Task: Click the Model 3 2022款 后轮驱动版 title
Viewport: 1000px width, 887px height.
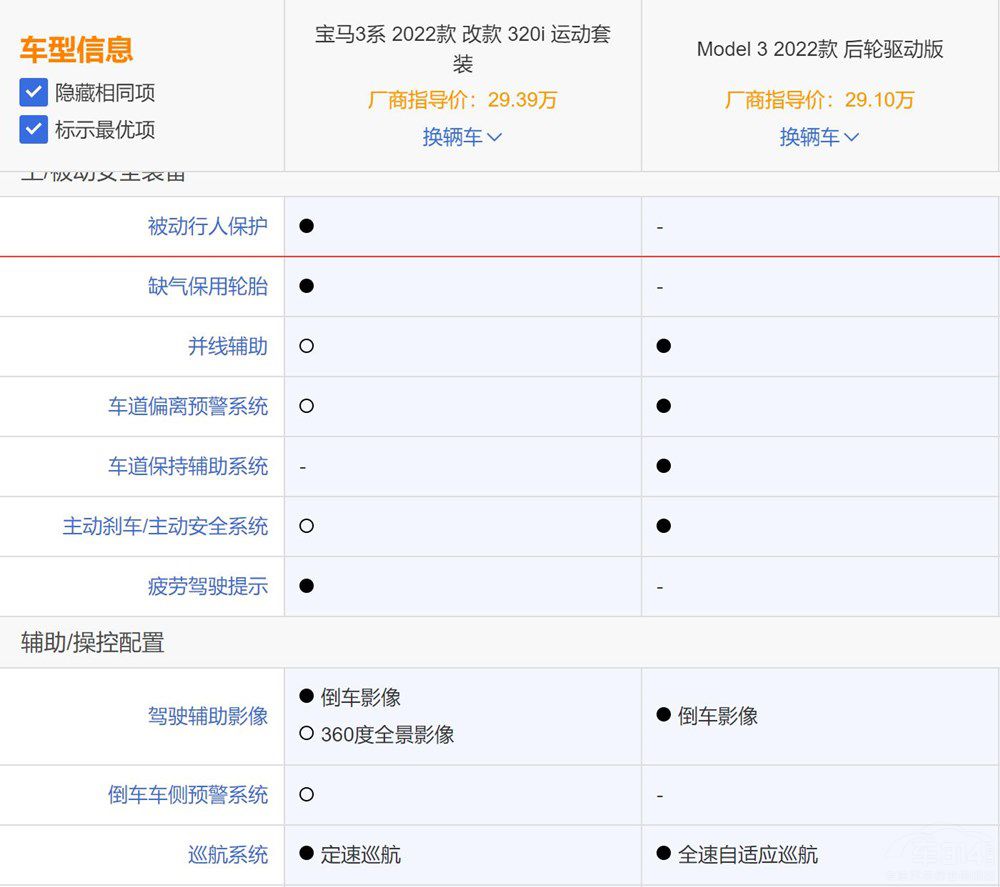Action: (x=819, y=49)
